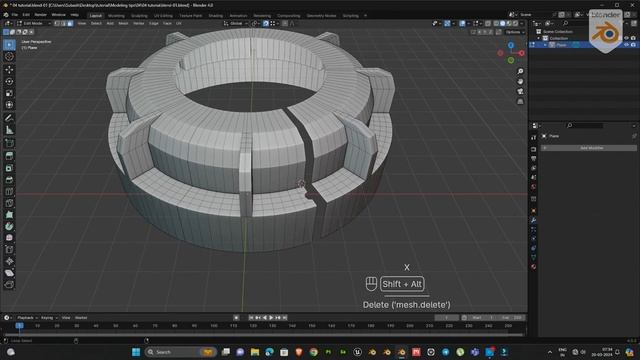This screenshot has height=360, width=640.
Task: Open the pivot point dropdown
Action: [255, 24]
